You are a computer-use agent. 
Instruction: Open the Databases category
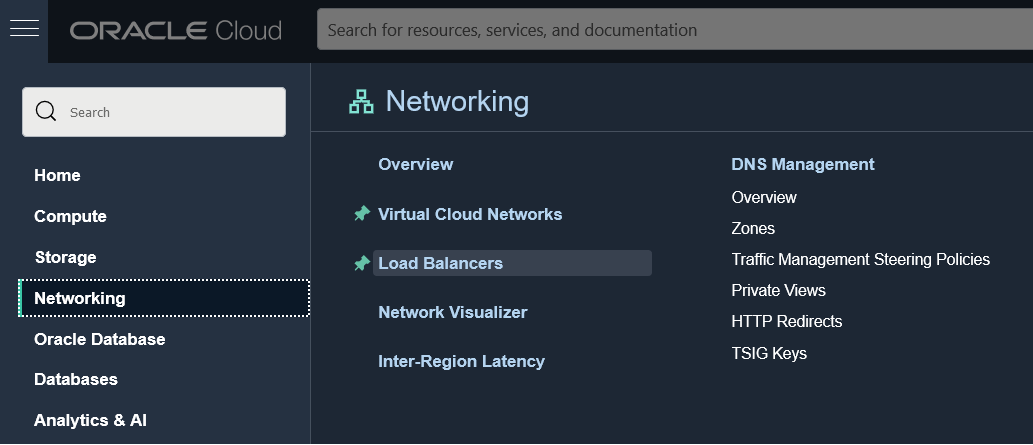point(76,379)
